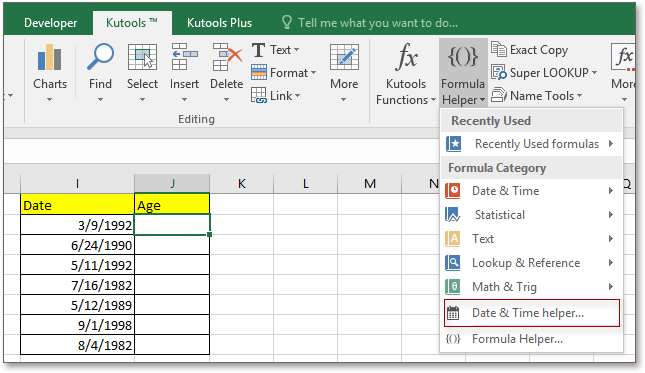
Task: Select cell containing 7/16/1982
Action: point(77,285)
